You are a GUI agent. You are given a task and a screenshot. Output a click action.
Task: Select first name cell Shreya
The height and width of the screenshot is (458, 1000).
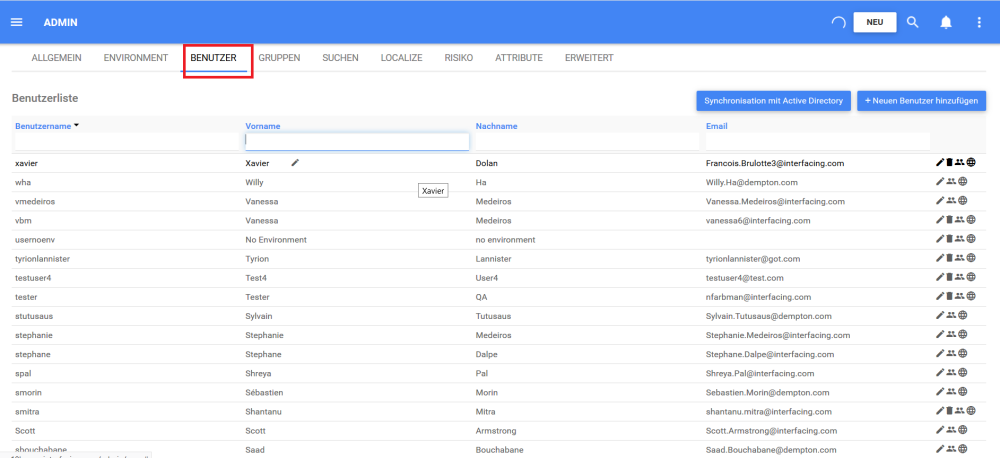tap(258, 373)
